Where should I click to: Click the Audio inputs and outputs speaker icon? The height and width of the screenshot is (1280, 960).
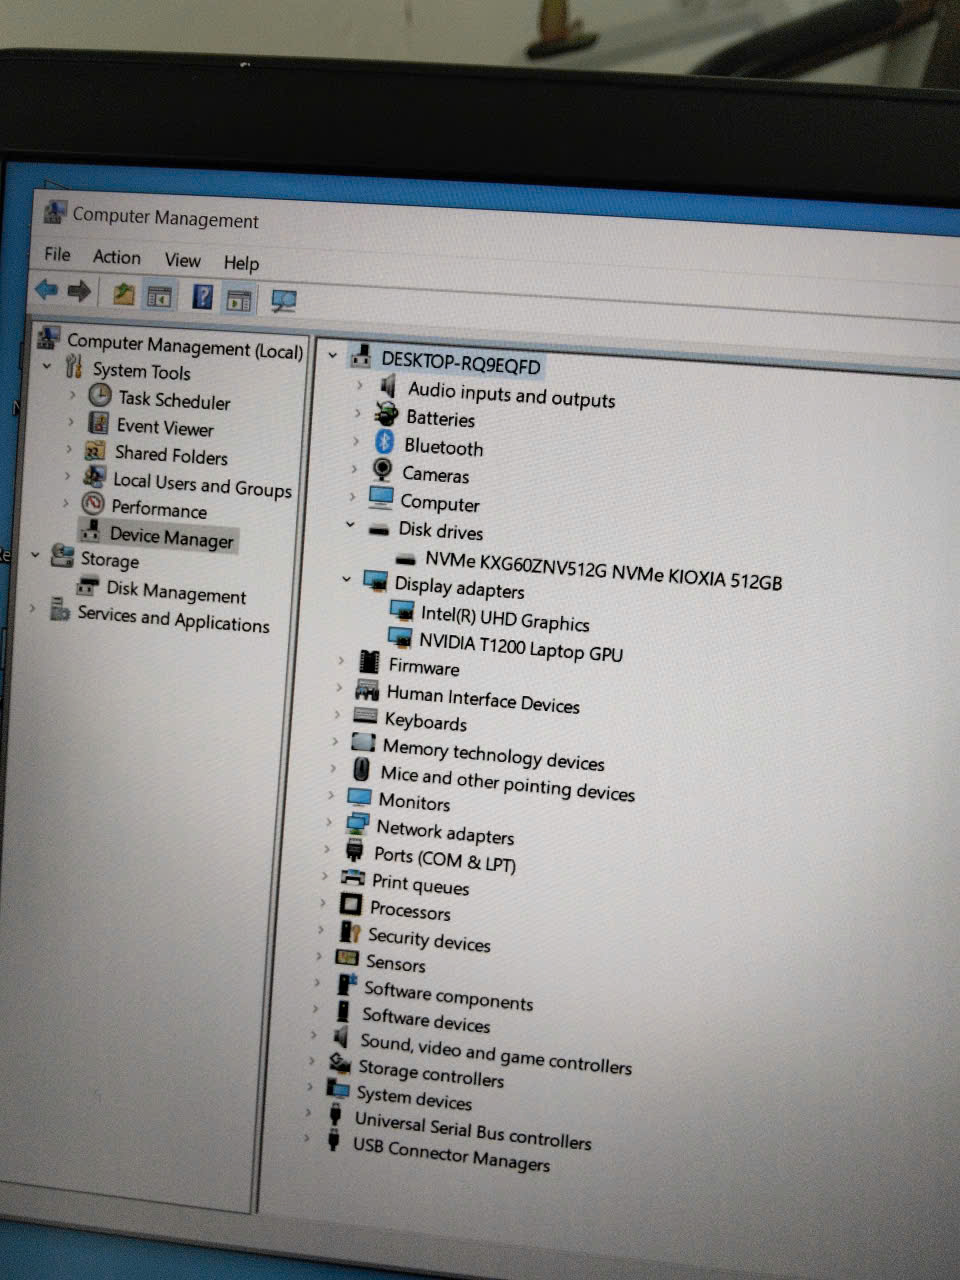click(388, 385)
